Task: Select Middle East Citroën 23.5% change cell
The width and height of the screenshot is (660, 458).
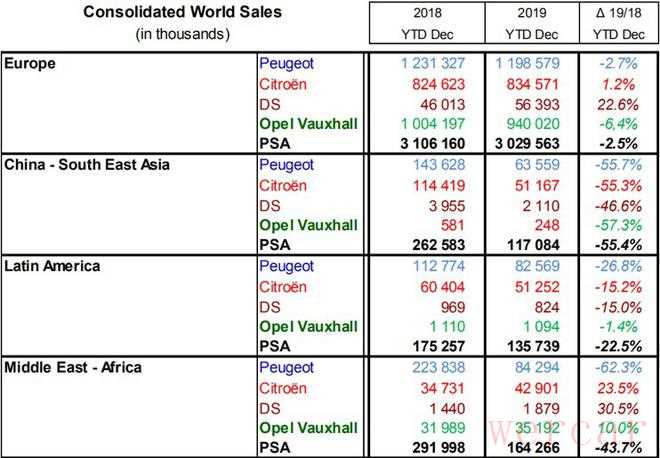Action: (x=628, y=387)
